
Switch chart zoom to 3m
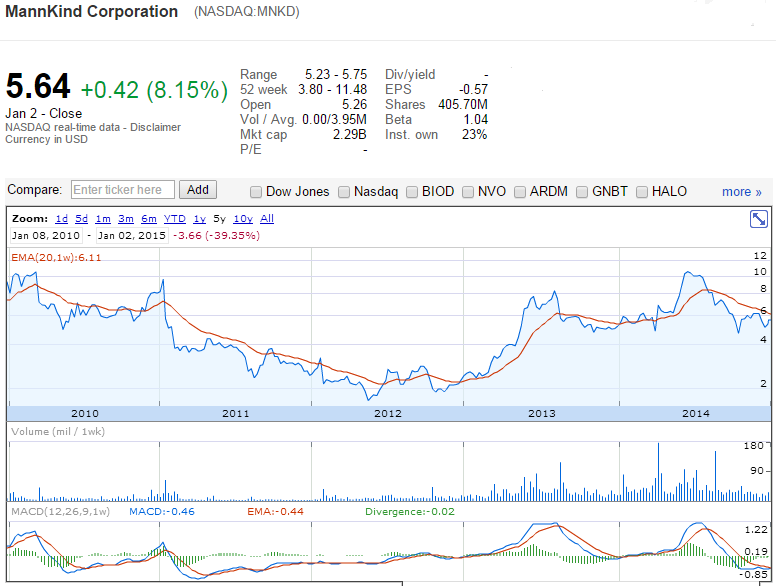click(126, 219)
